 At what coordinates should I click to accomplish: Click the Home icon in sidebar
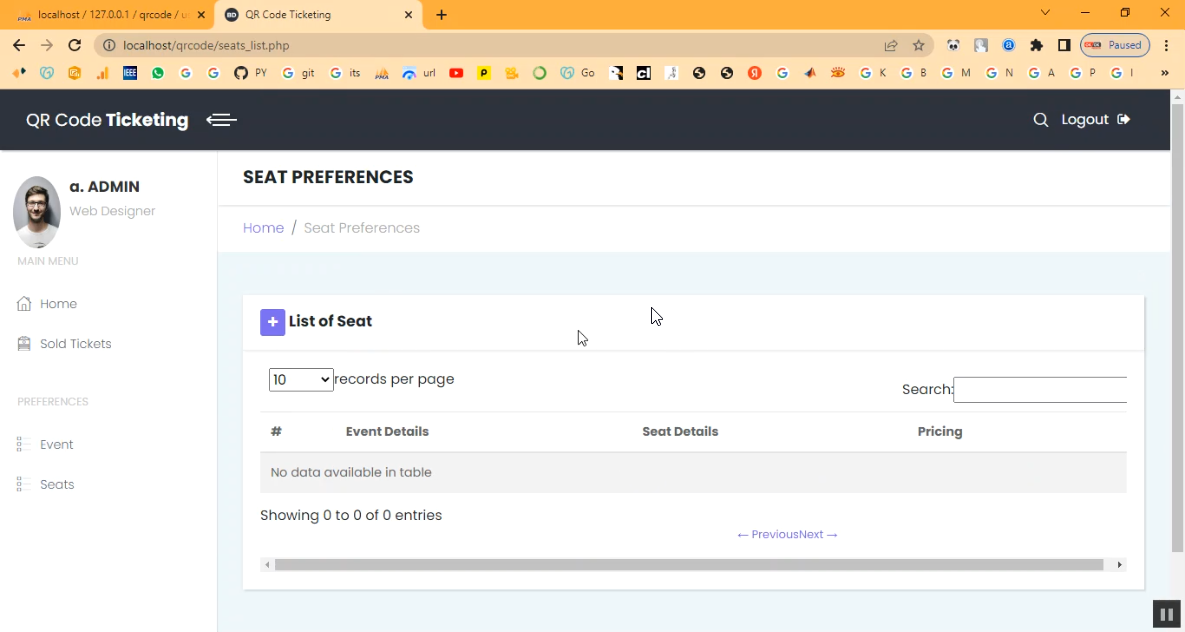point(24,304)
